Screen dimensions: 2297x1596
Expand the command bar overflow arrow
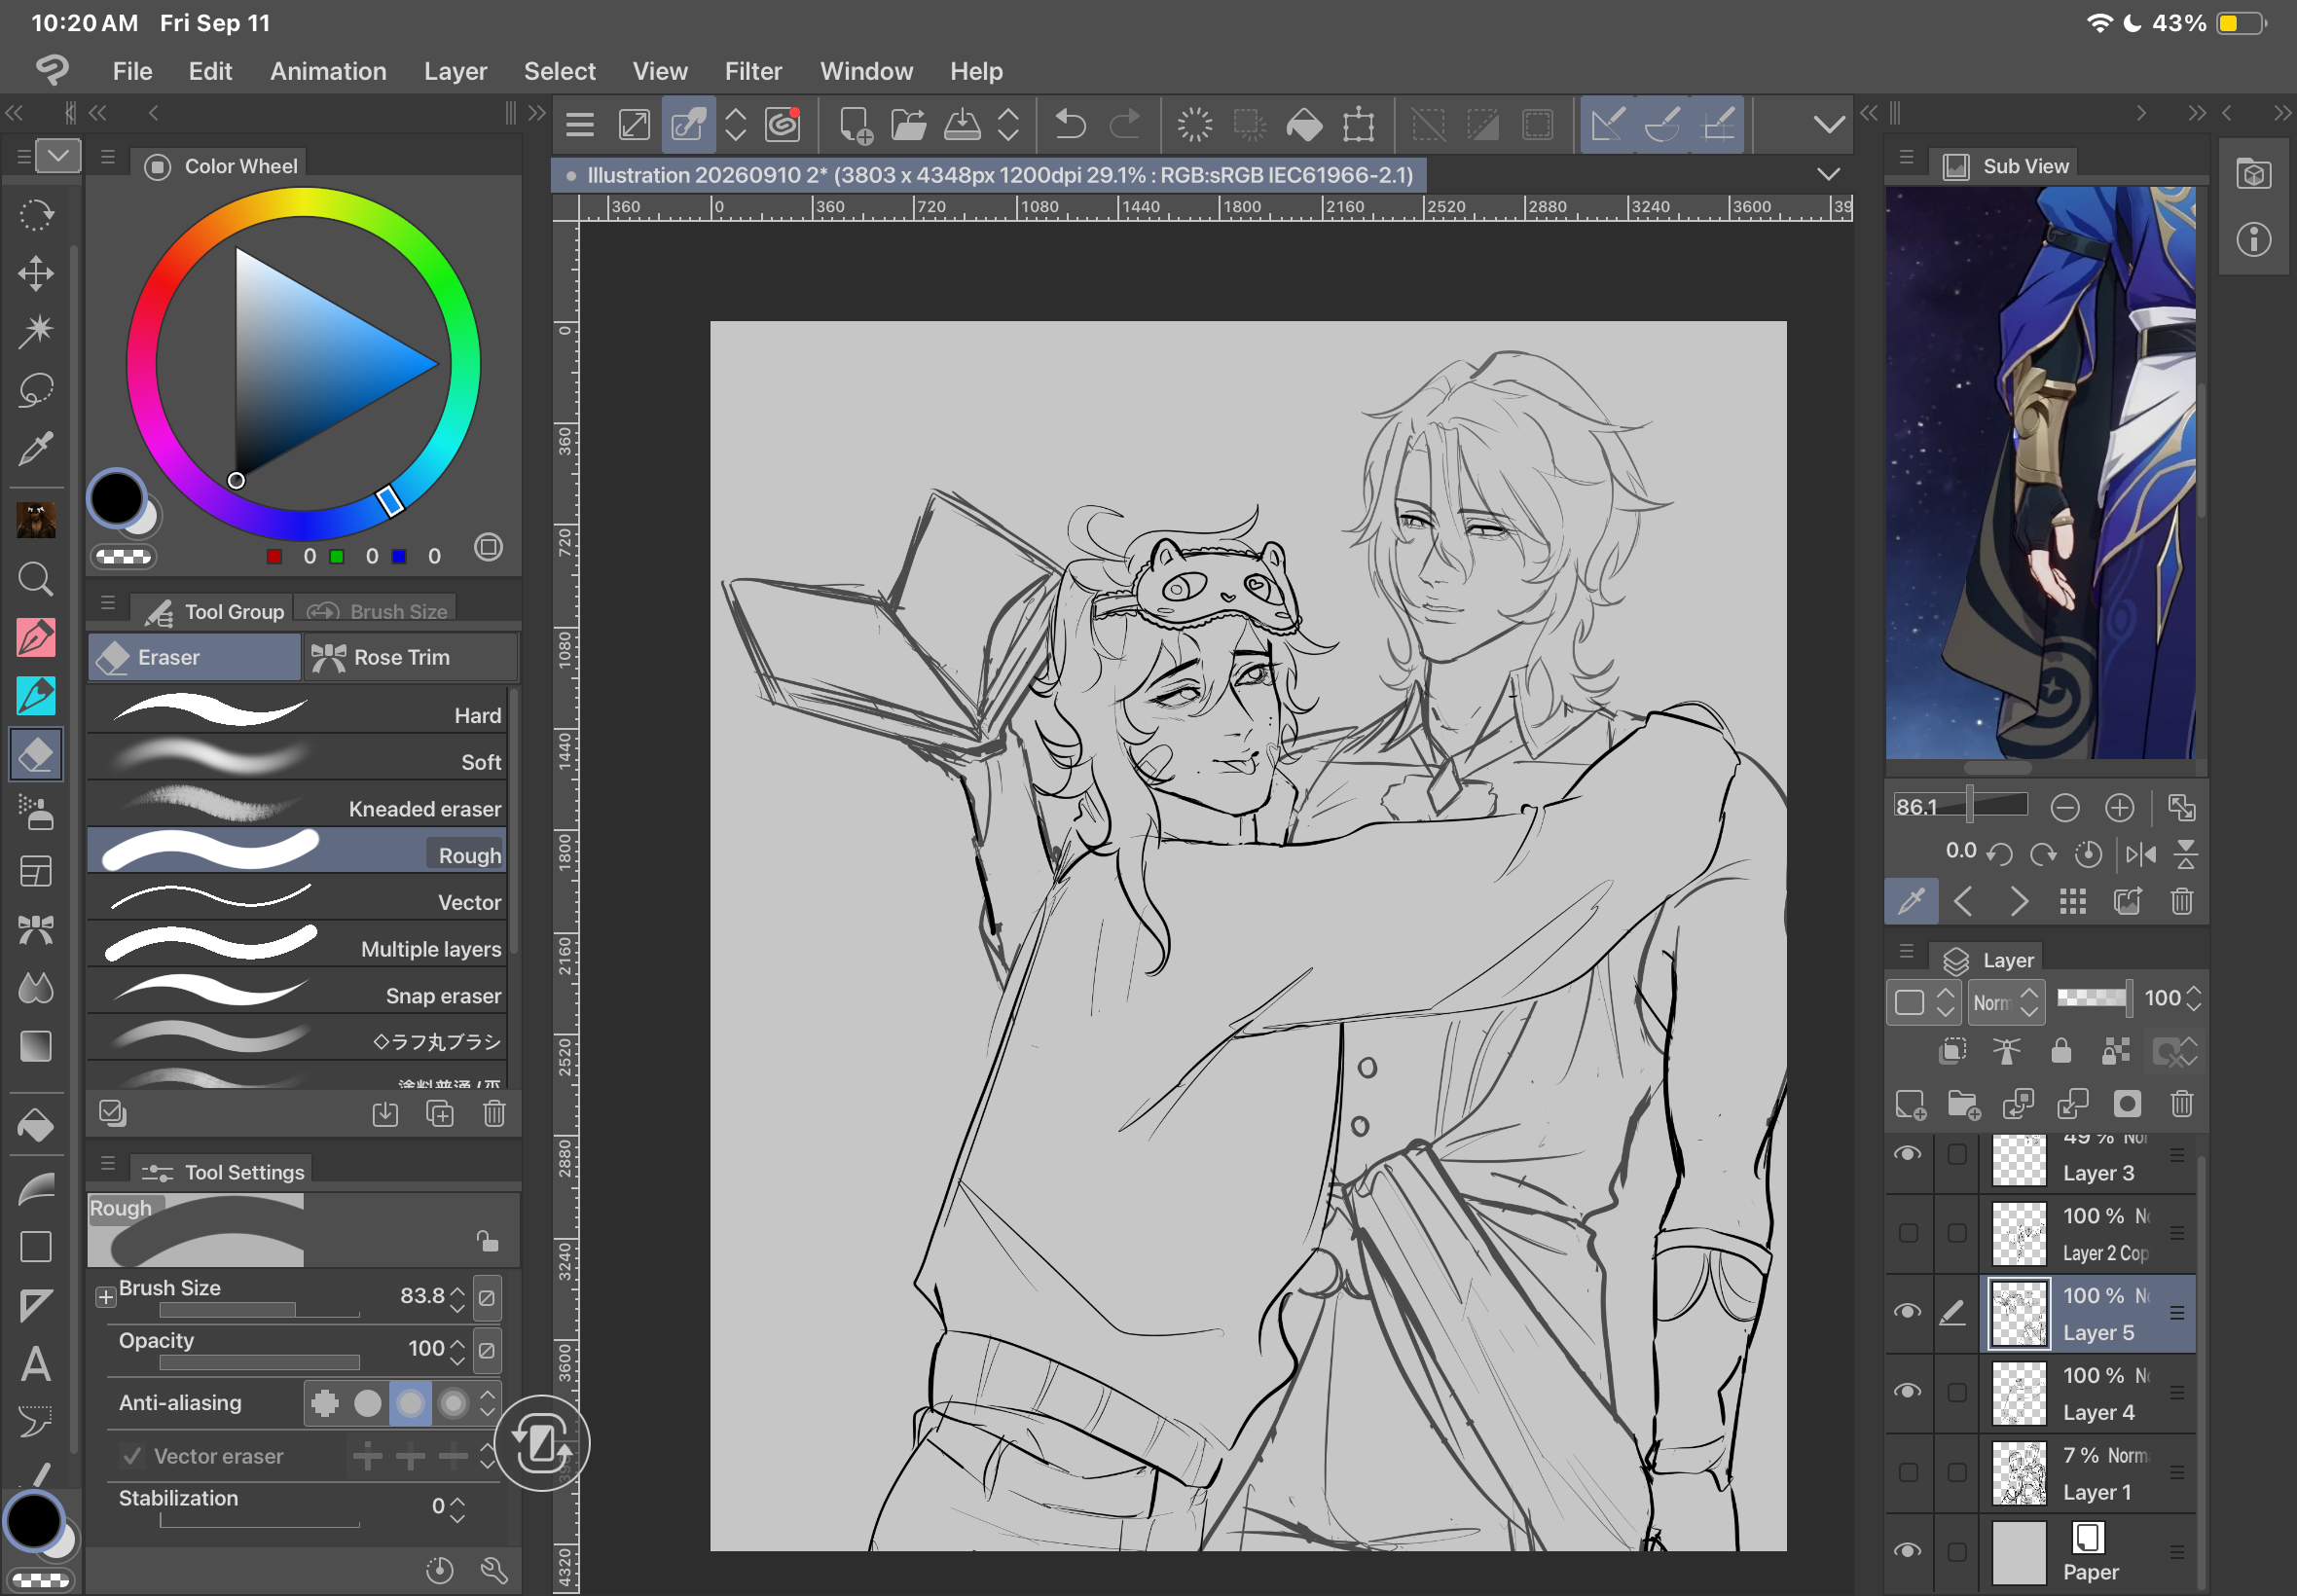(x=1828, y=125)
